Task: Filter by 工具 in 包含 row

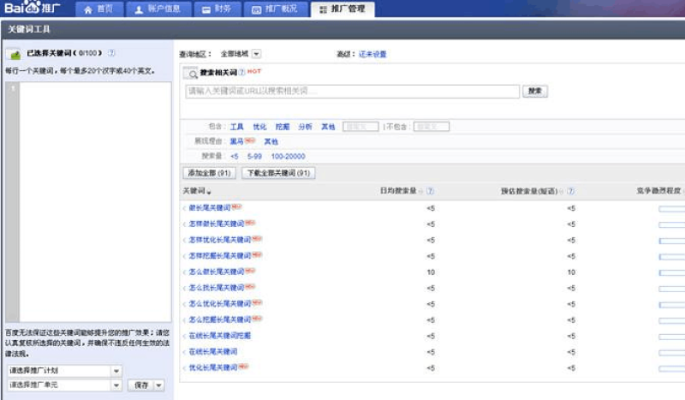Action: coord(236,127)
